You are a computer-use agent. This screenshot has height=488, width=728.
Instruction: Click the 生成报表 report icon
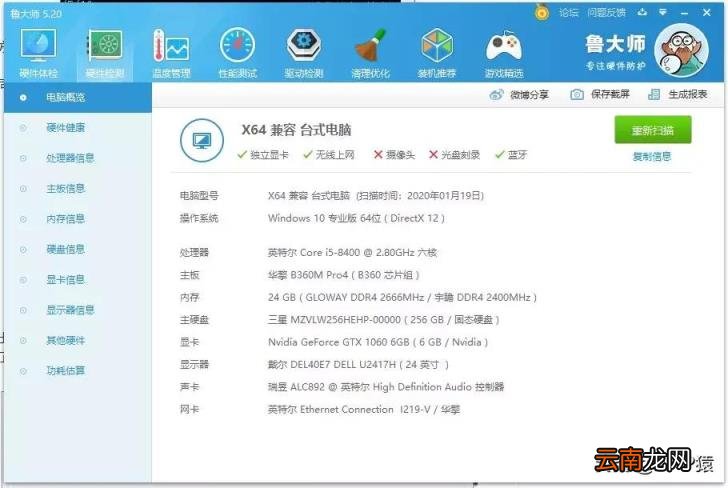click(654, 94)
